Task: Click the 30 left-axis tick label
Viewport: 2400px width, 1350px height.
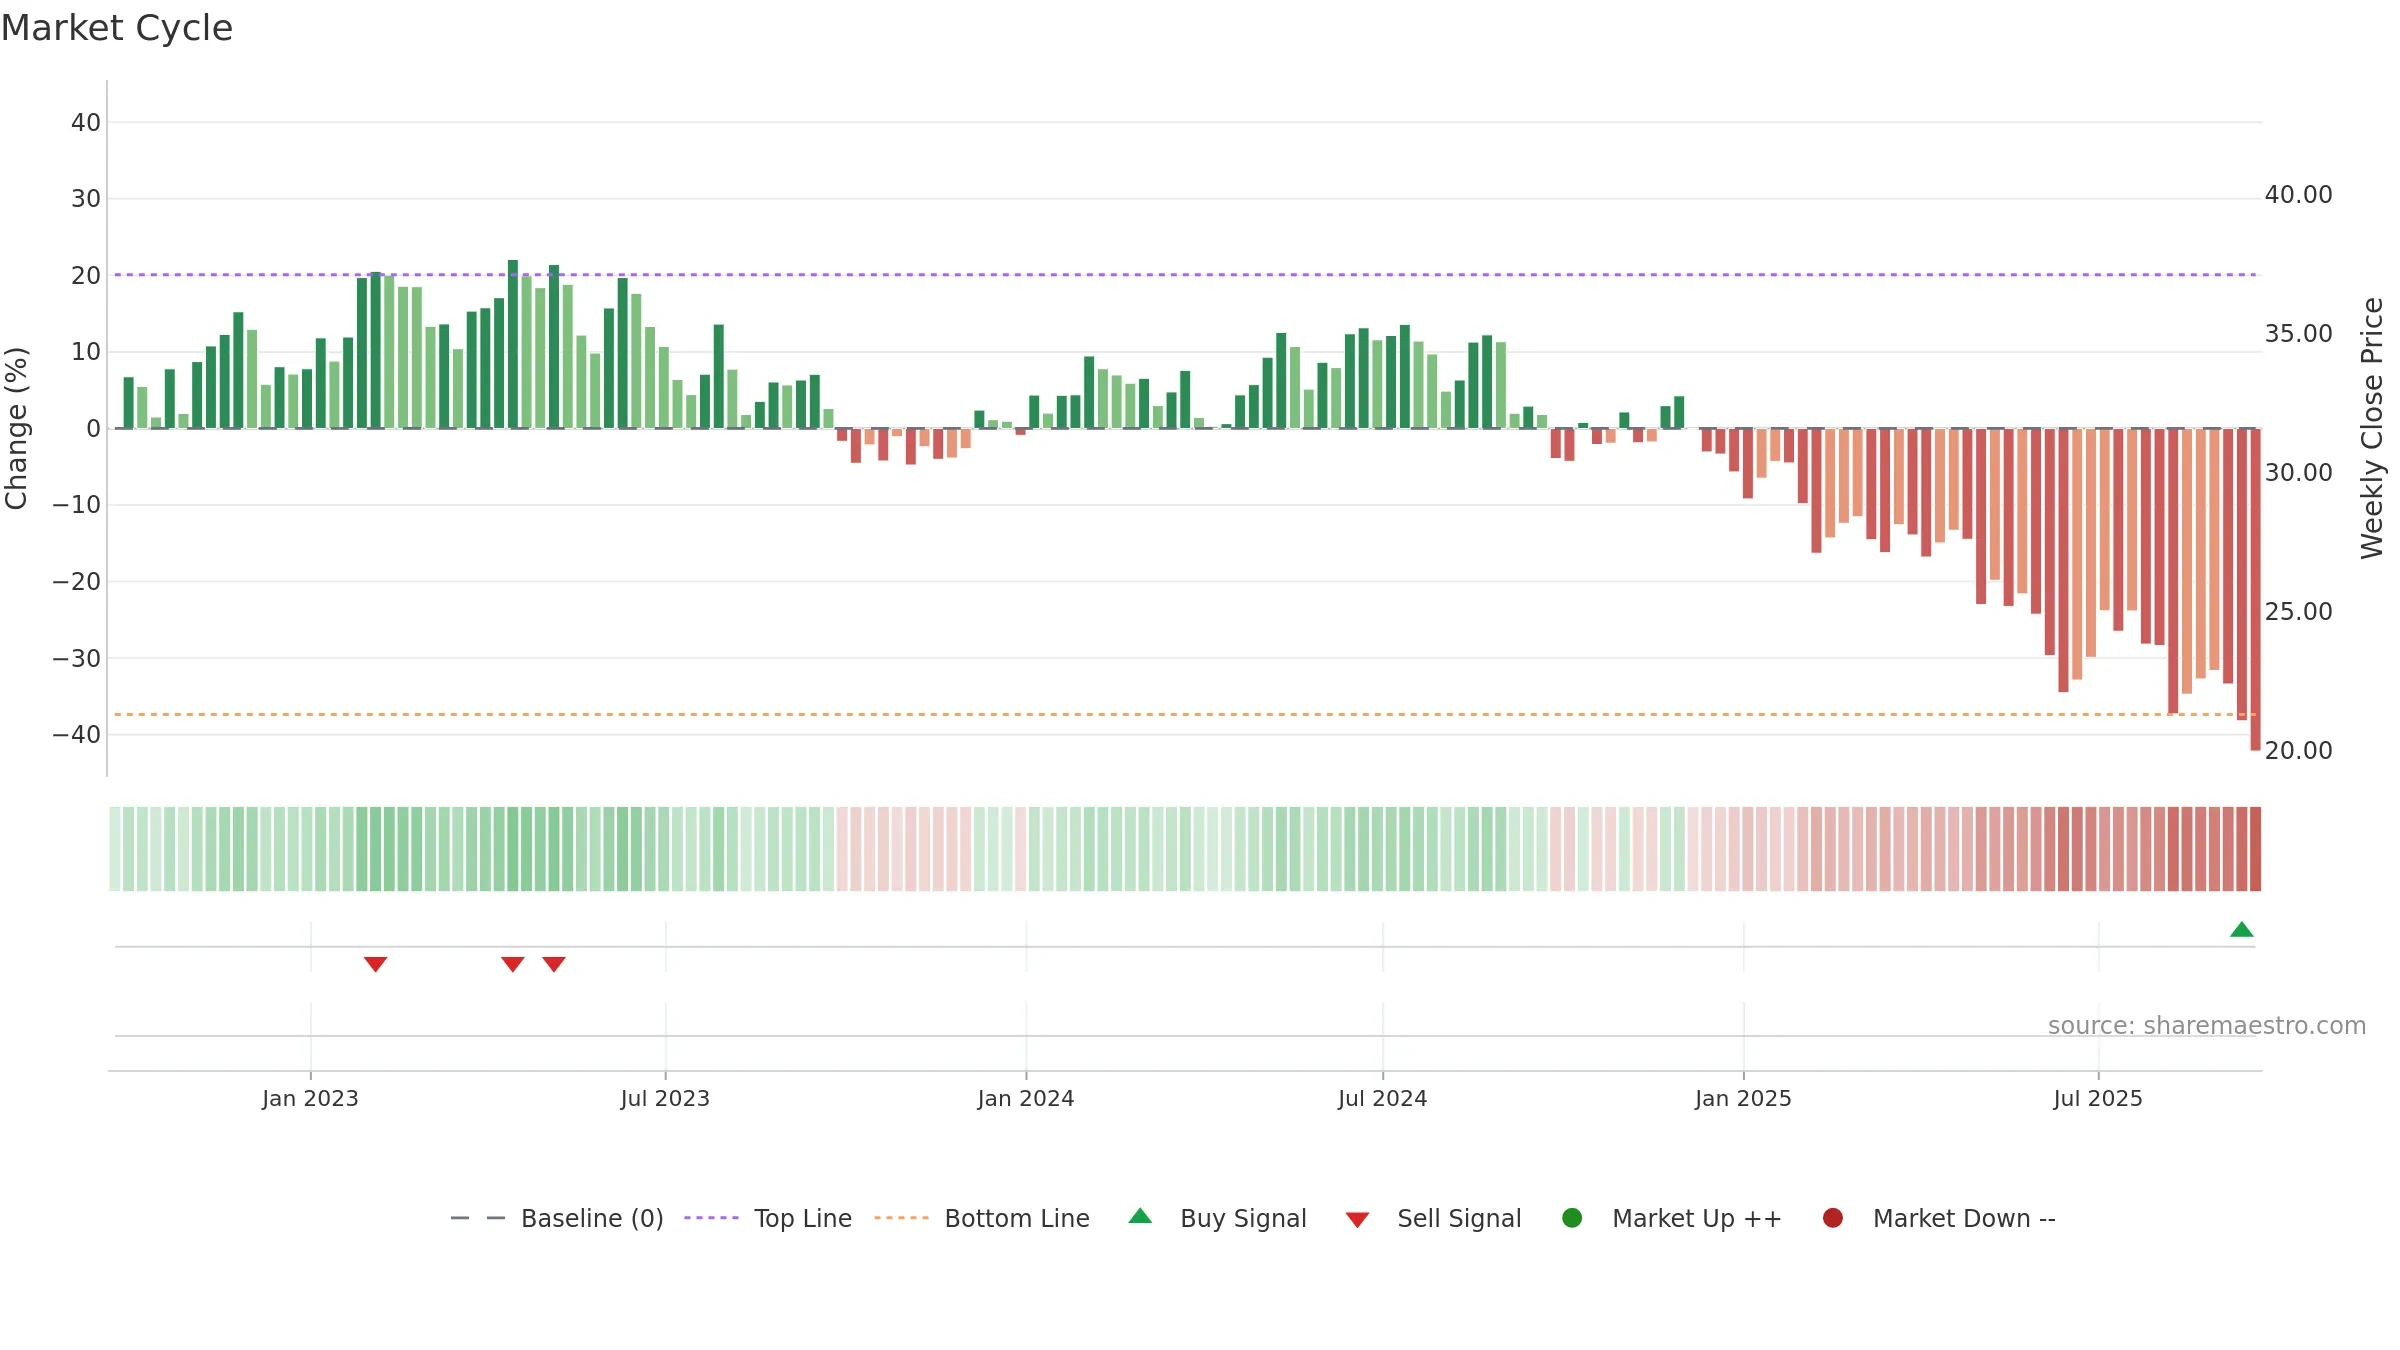Action: (86, 199)
